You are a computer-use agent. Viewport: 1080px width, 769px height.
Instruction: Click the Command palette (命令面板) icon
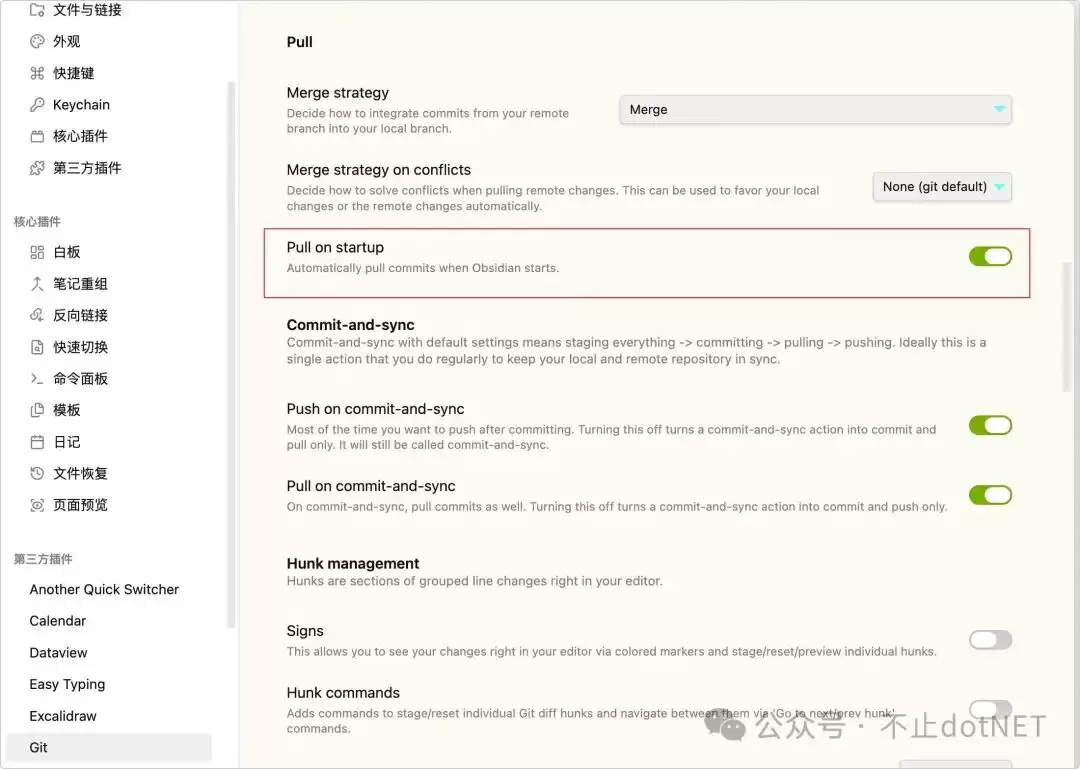point(37,379)
